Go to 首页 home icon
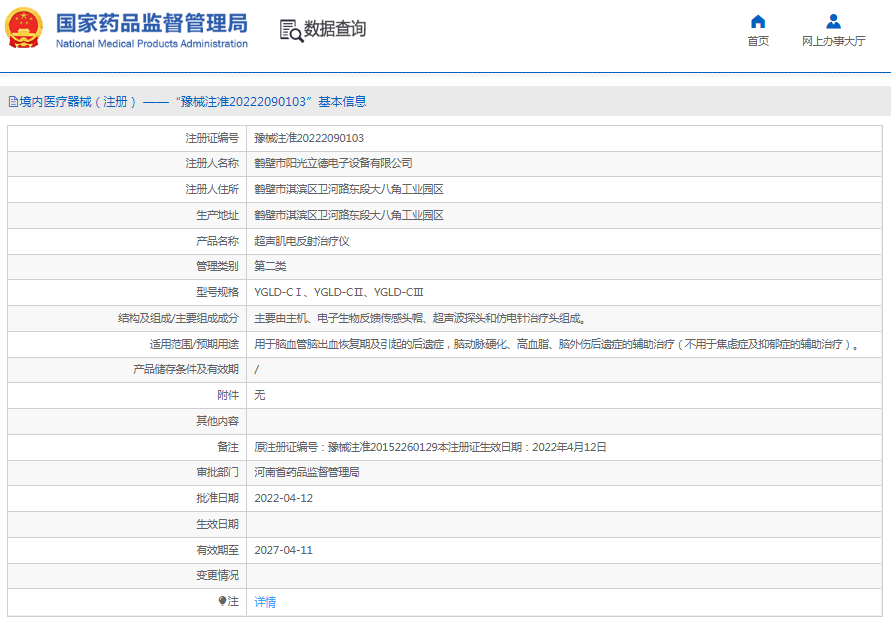 pyautogui.click(x=758, y=22)
